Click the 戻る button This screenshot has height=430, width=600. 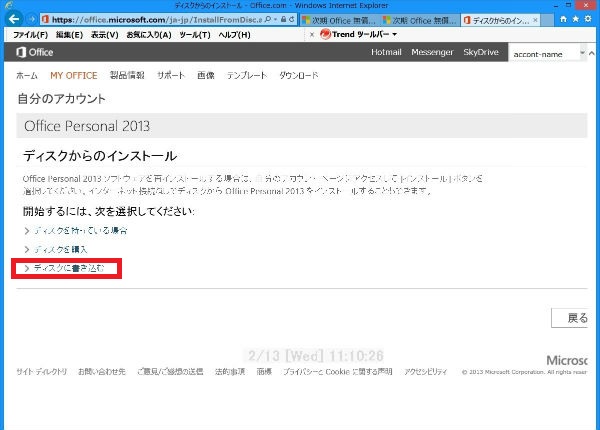(569, 318)
